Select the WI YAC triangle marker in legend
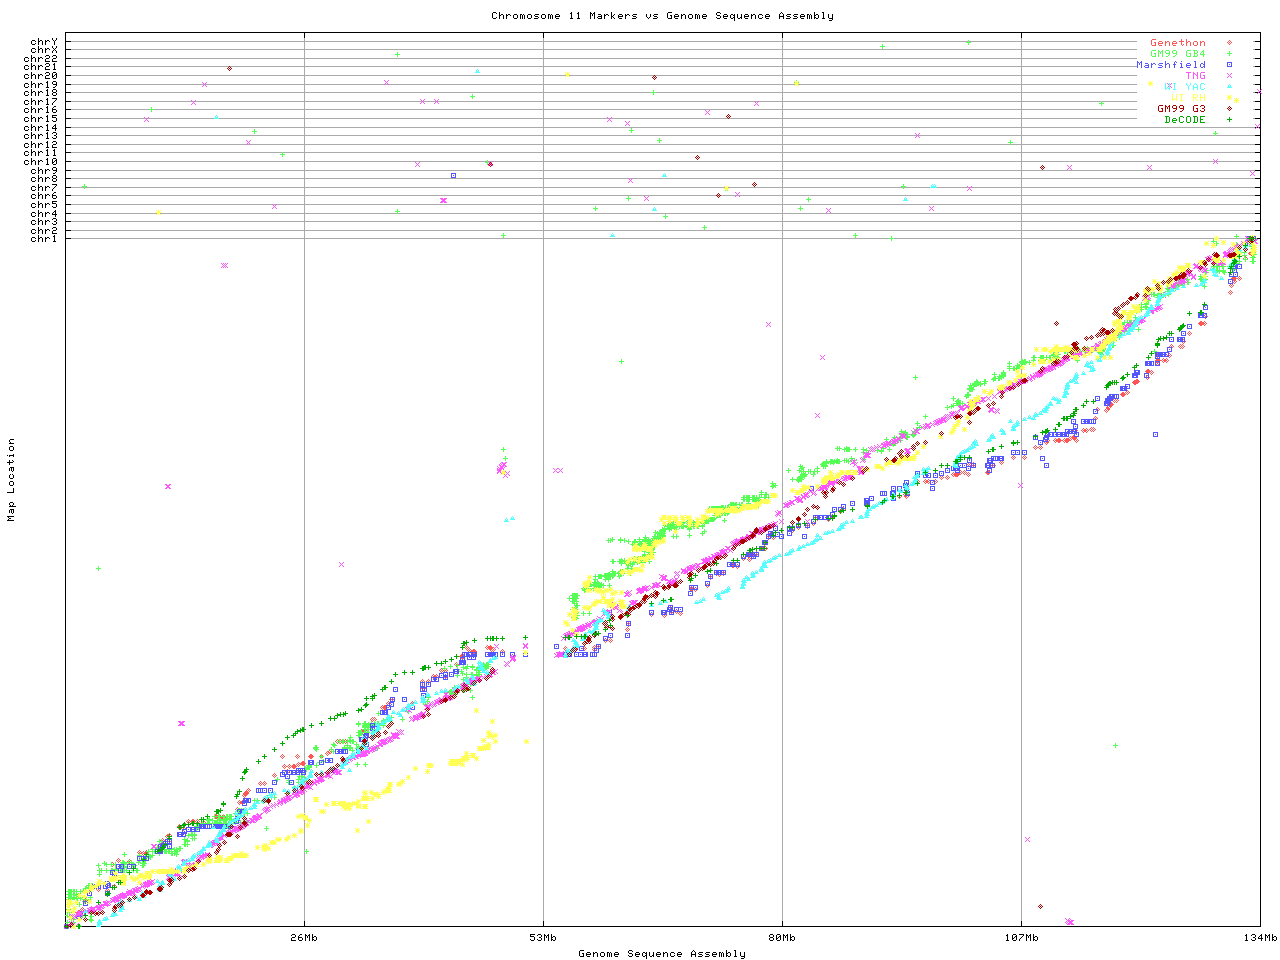The image size is (1280, 960). point(1229,87)
